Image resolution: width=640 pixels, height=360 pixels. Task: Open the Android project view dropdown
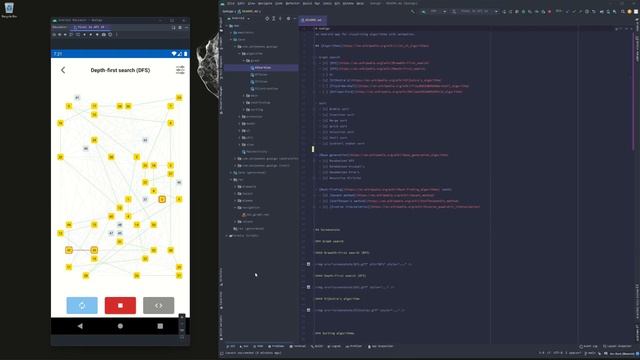(x=239, y=18)
